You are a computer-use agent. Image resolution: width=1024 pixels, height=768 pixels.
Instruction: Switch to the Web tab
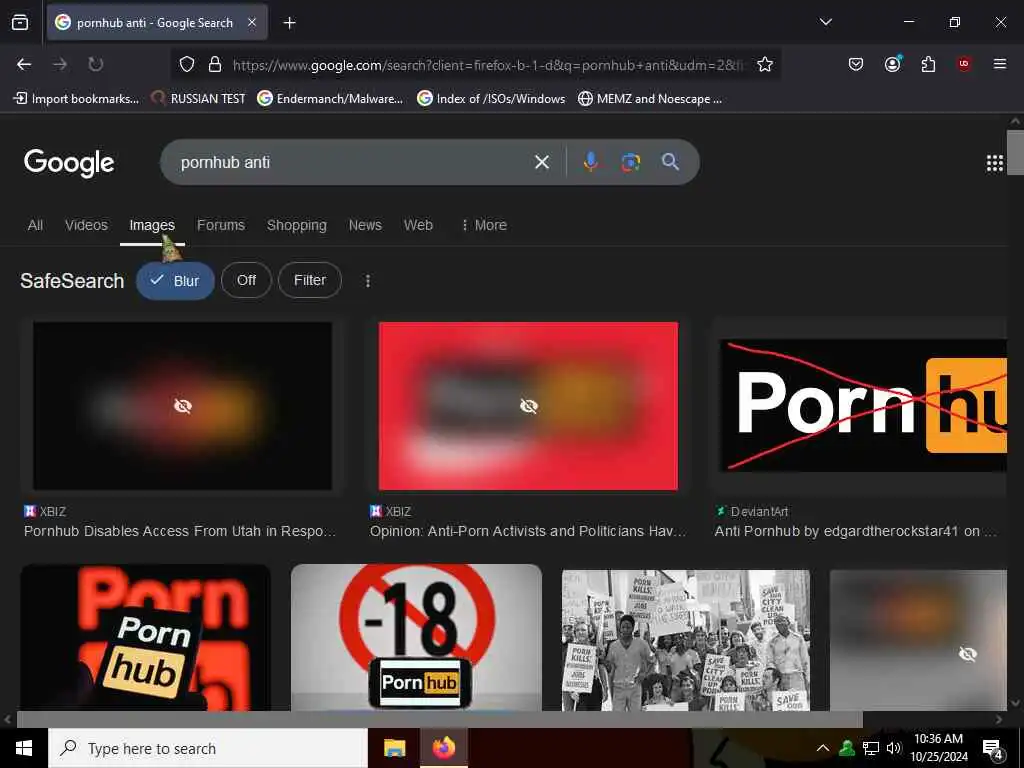[418, 225]
